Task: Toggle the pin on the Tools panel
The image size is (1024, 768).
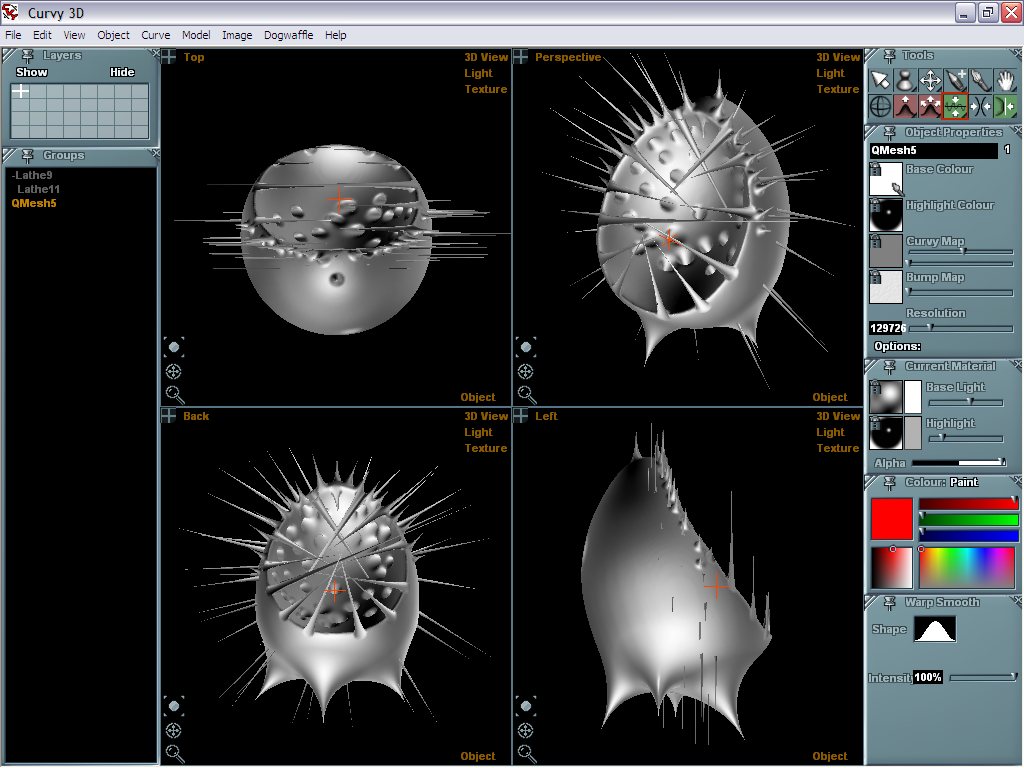Action: [888, 56]
